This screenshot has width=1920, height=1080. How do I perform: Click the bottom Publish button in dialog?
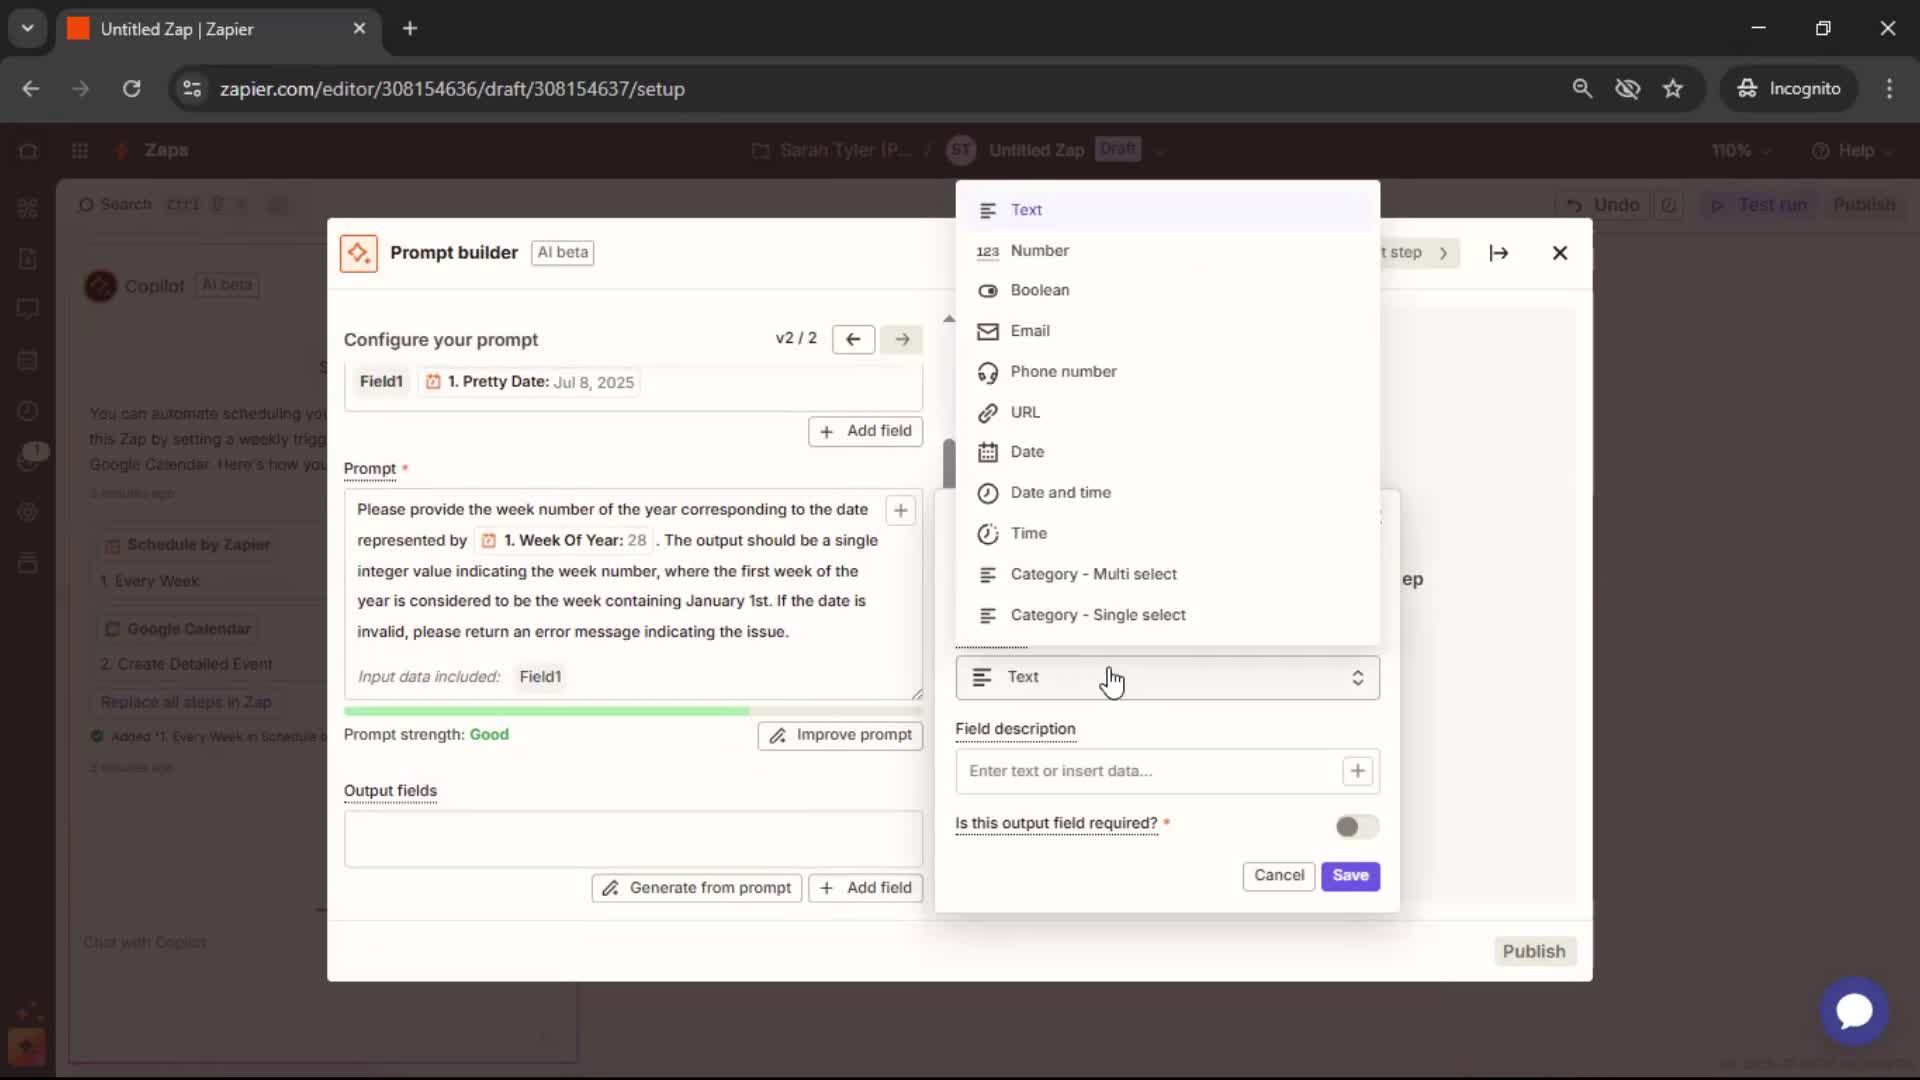pyautogui.click(x=1534, y=951)
